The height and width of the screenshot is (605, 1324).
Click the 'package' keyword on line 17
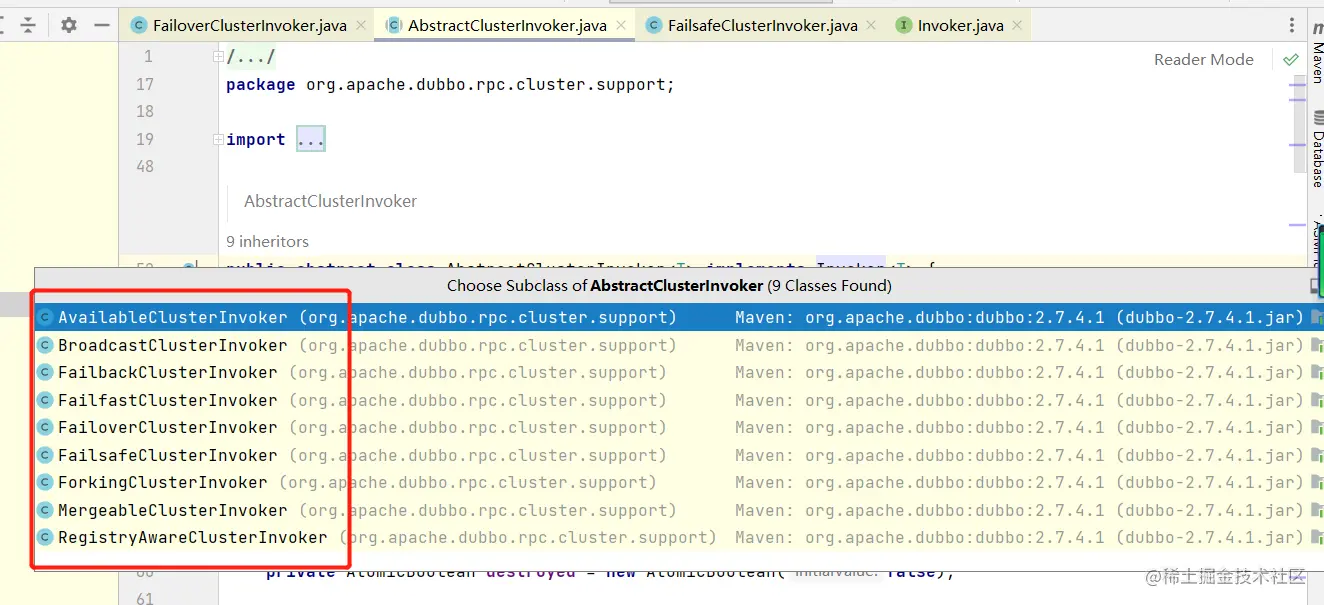pos(260,85)
